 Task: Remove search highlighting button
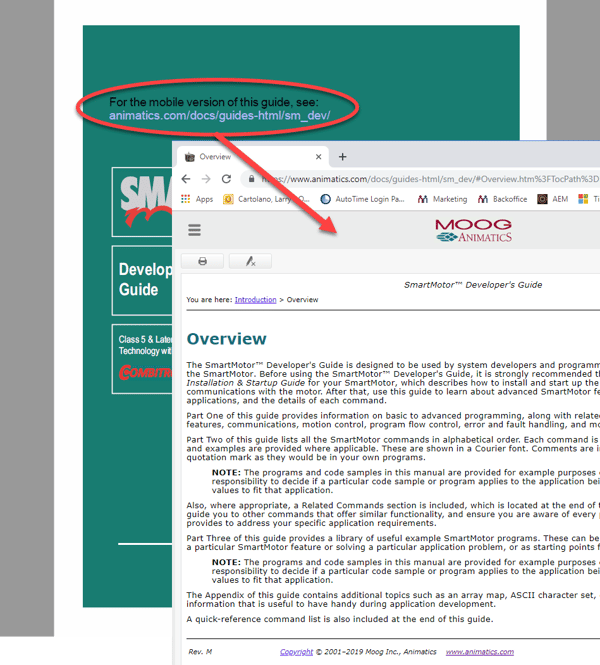click(250, 261)
